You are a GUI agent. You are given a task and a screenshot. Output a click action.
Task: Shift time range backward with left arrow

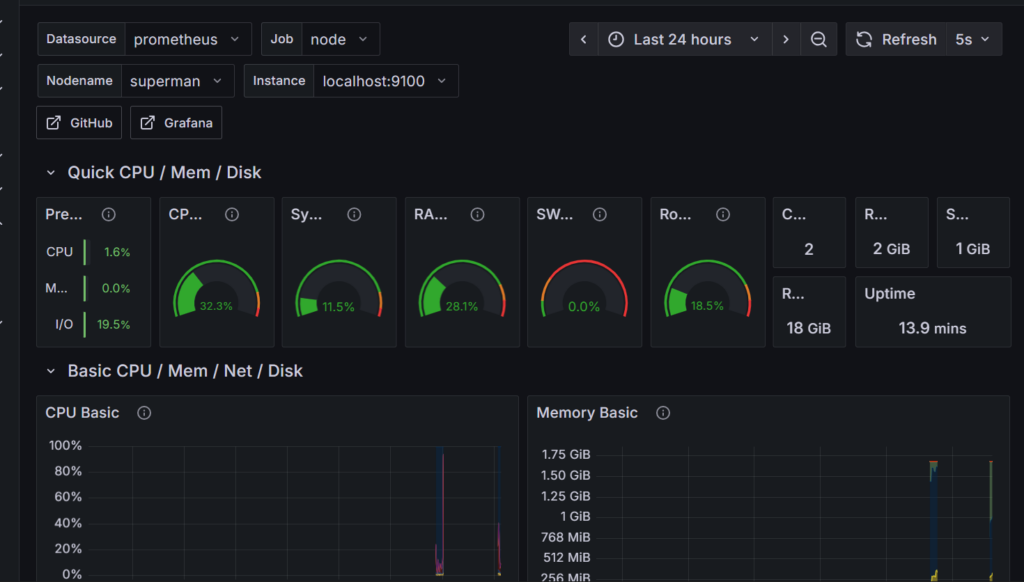click(584, 39)
